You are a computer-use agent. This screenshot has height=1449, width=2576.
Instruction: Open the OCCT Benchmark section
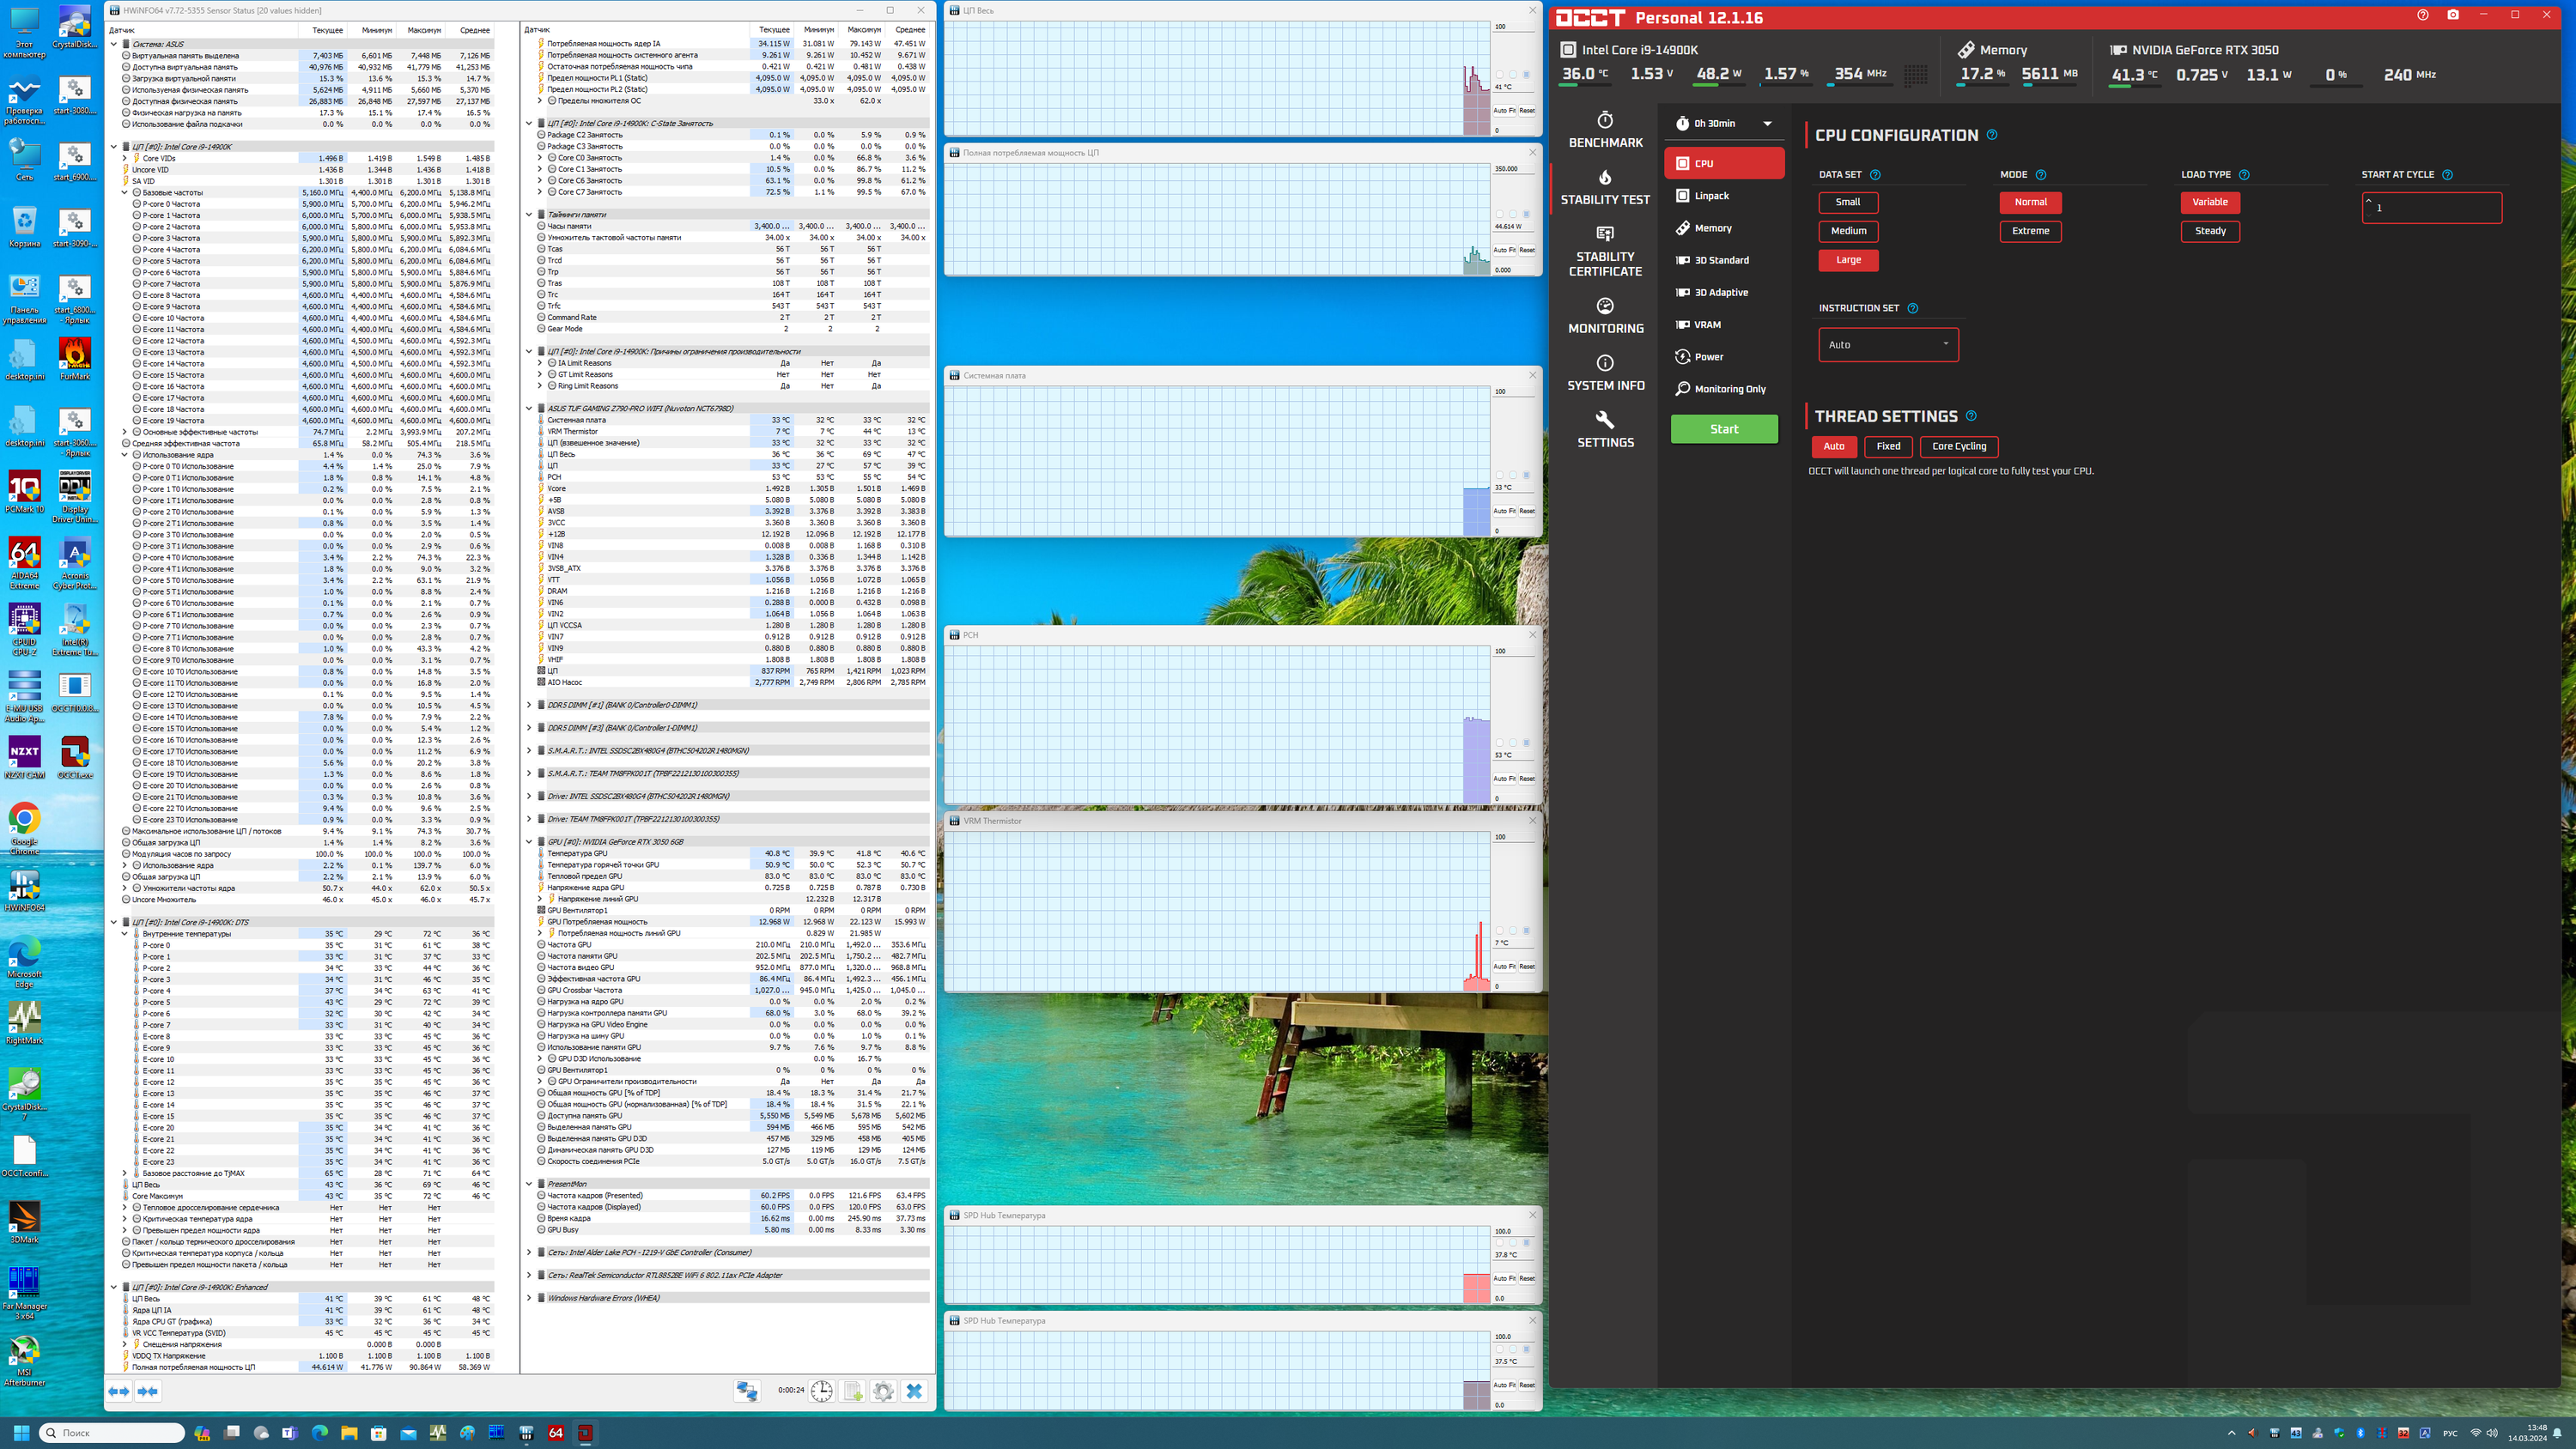coord(1605,130)
